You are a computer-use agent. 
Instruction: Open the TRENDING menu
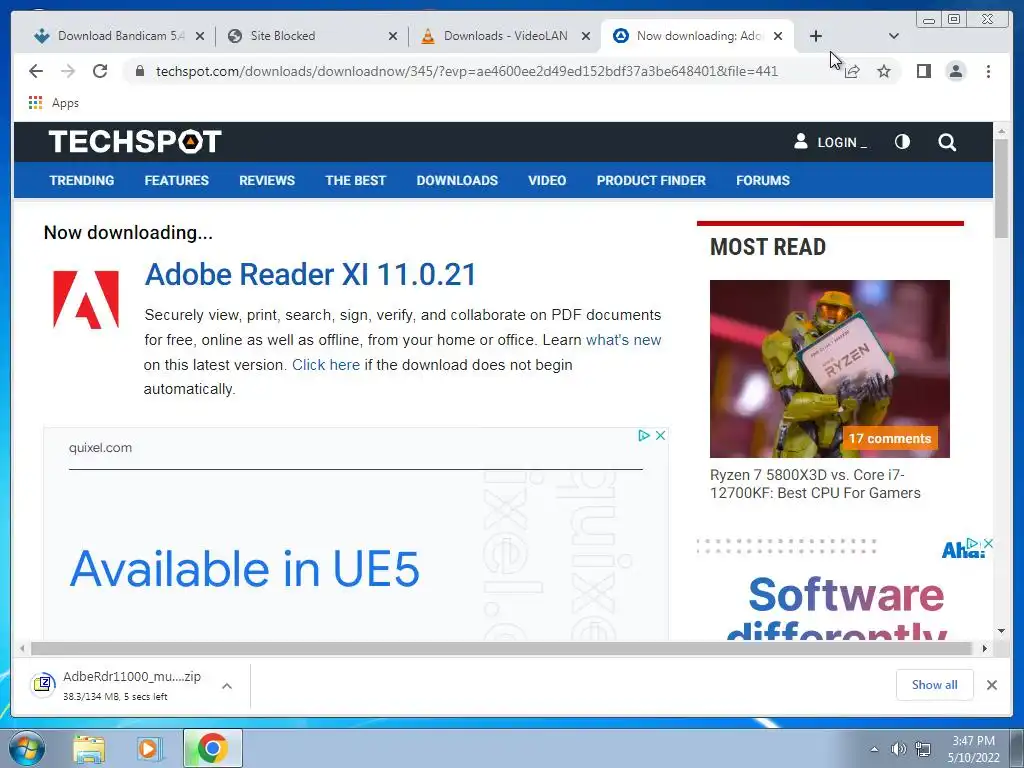pyautogui.click(x=82, y=180)
